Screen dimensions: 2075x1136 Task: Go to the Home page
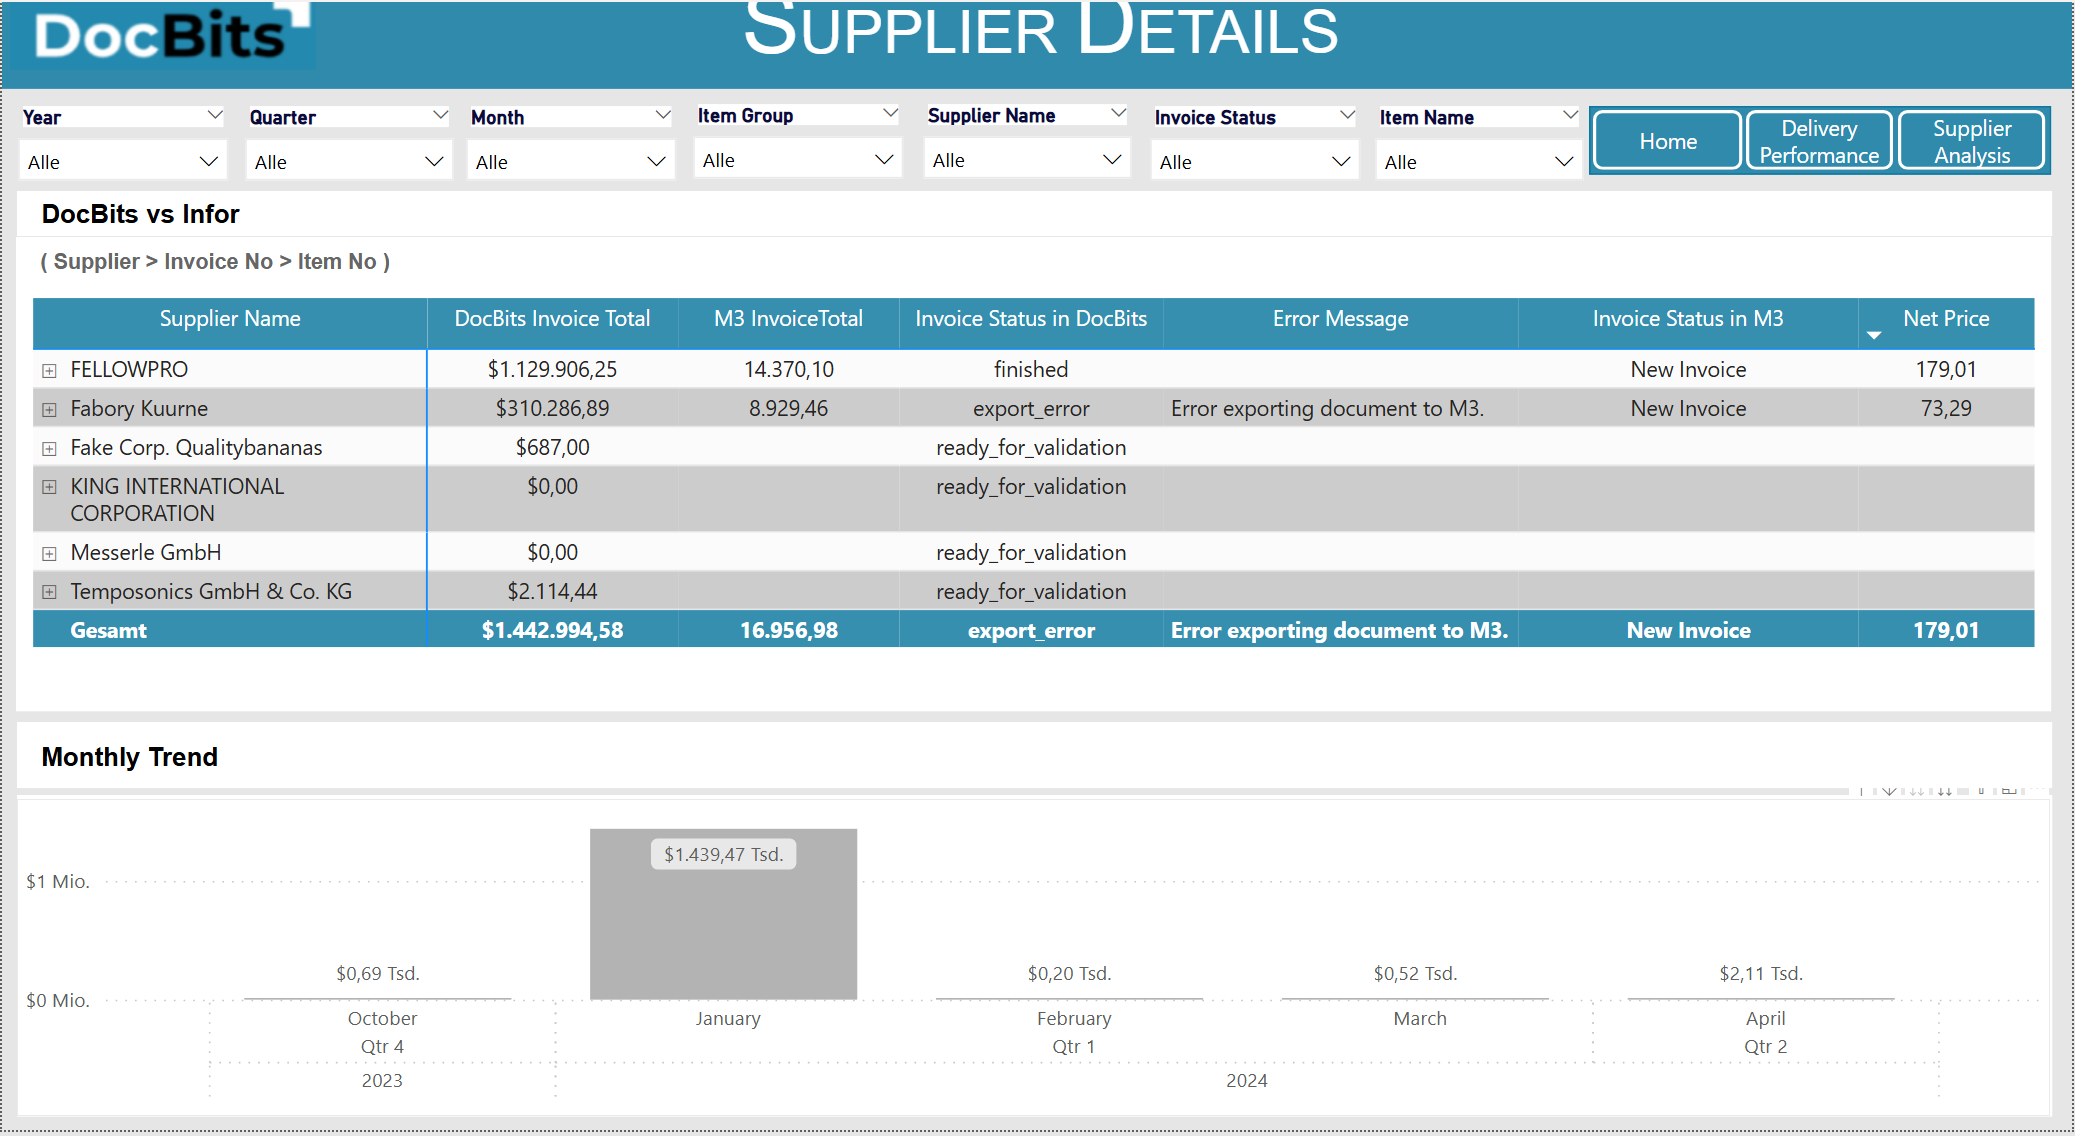click(1667, 141)
